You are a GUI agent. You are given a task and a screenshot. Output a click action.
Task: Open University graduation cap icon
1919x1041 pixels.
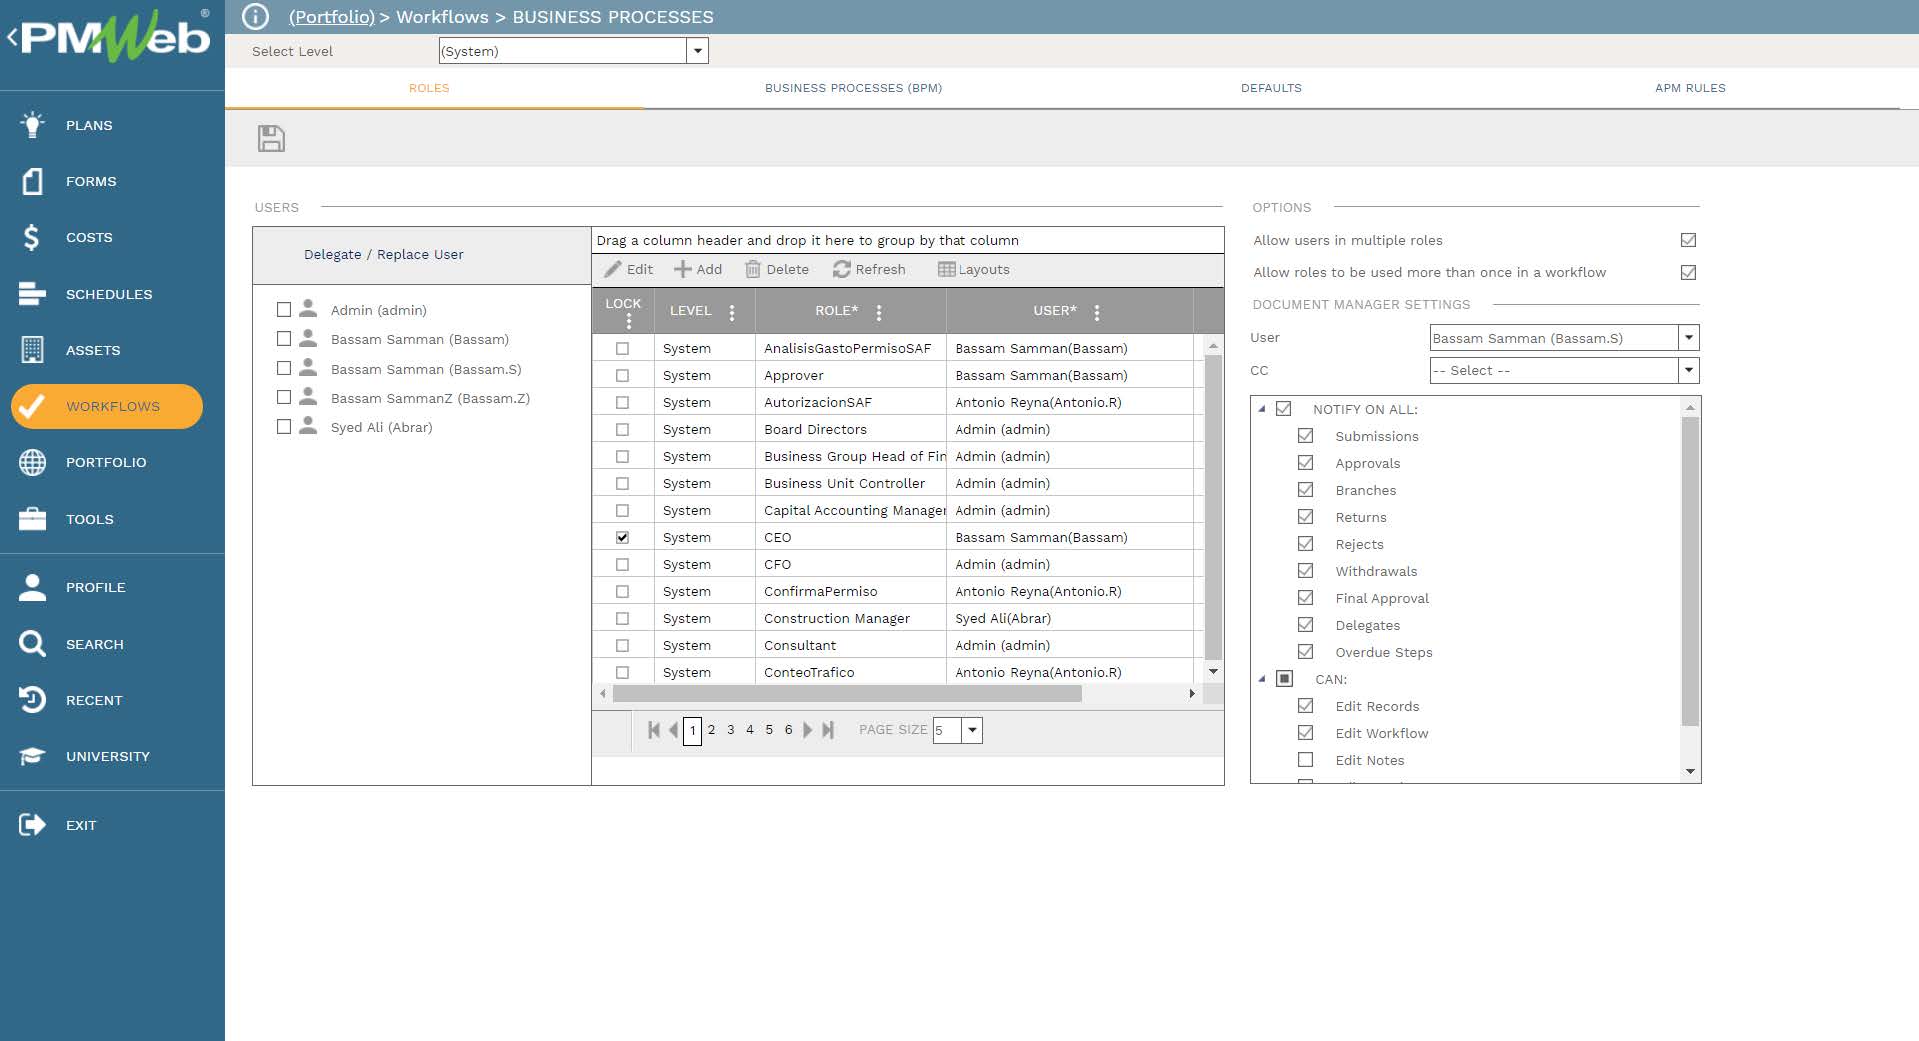(32, 756)
